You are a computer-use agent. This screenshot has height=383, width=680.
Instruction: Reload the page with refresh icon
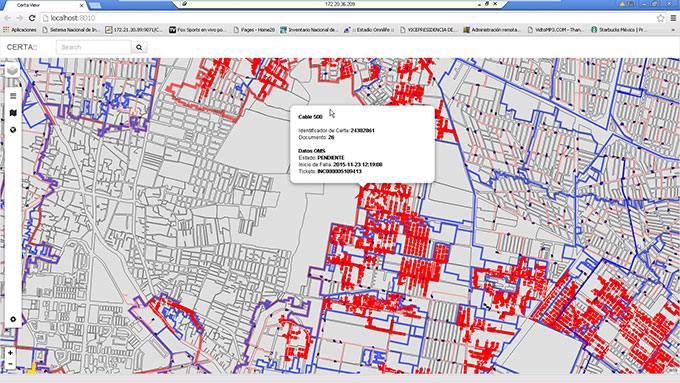pos(32,18)
